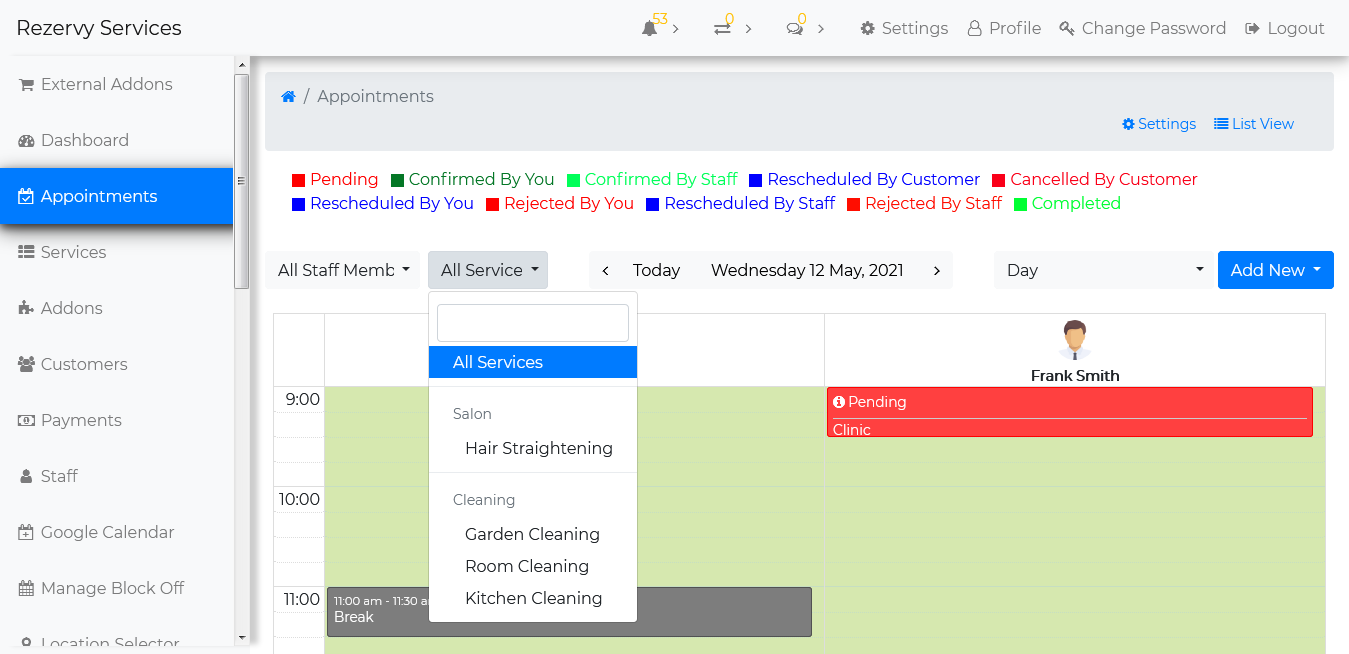Click the transfer arrows icon in header

(722, 29)
